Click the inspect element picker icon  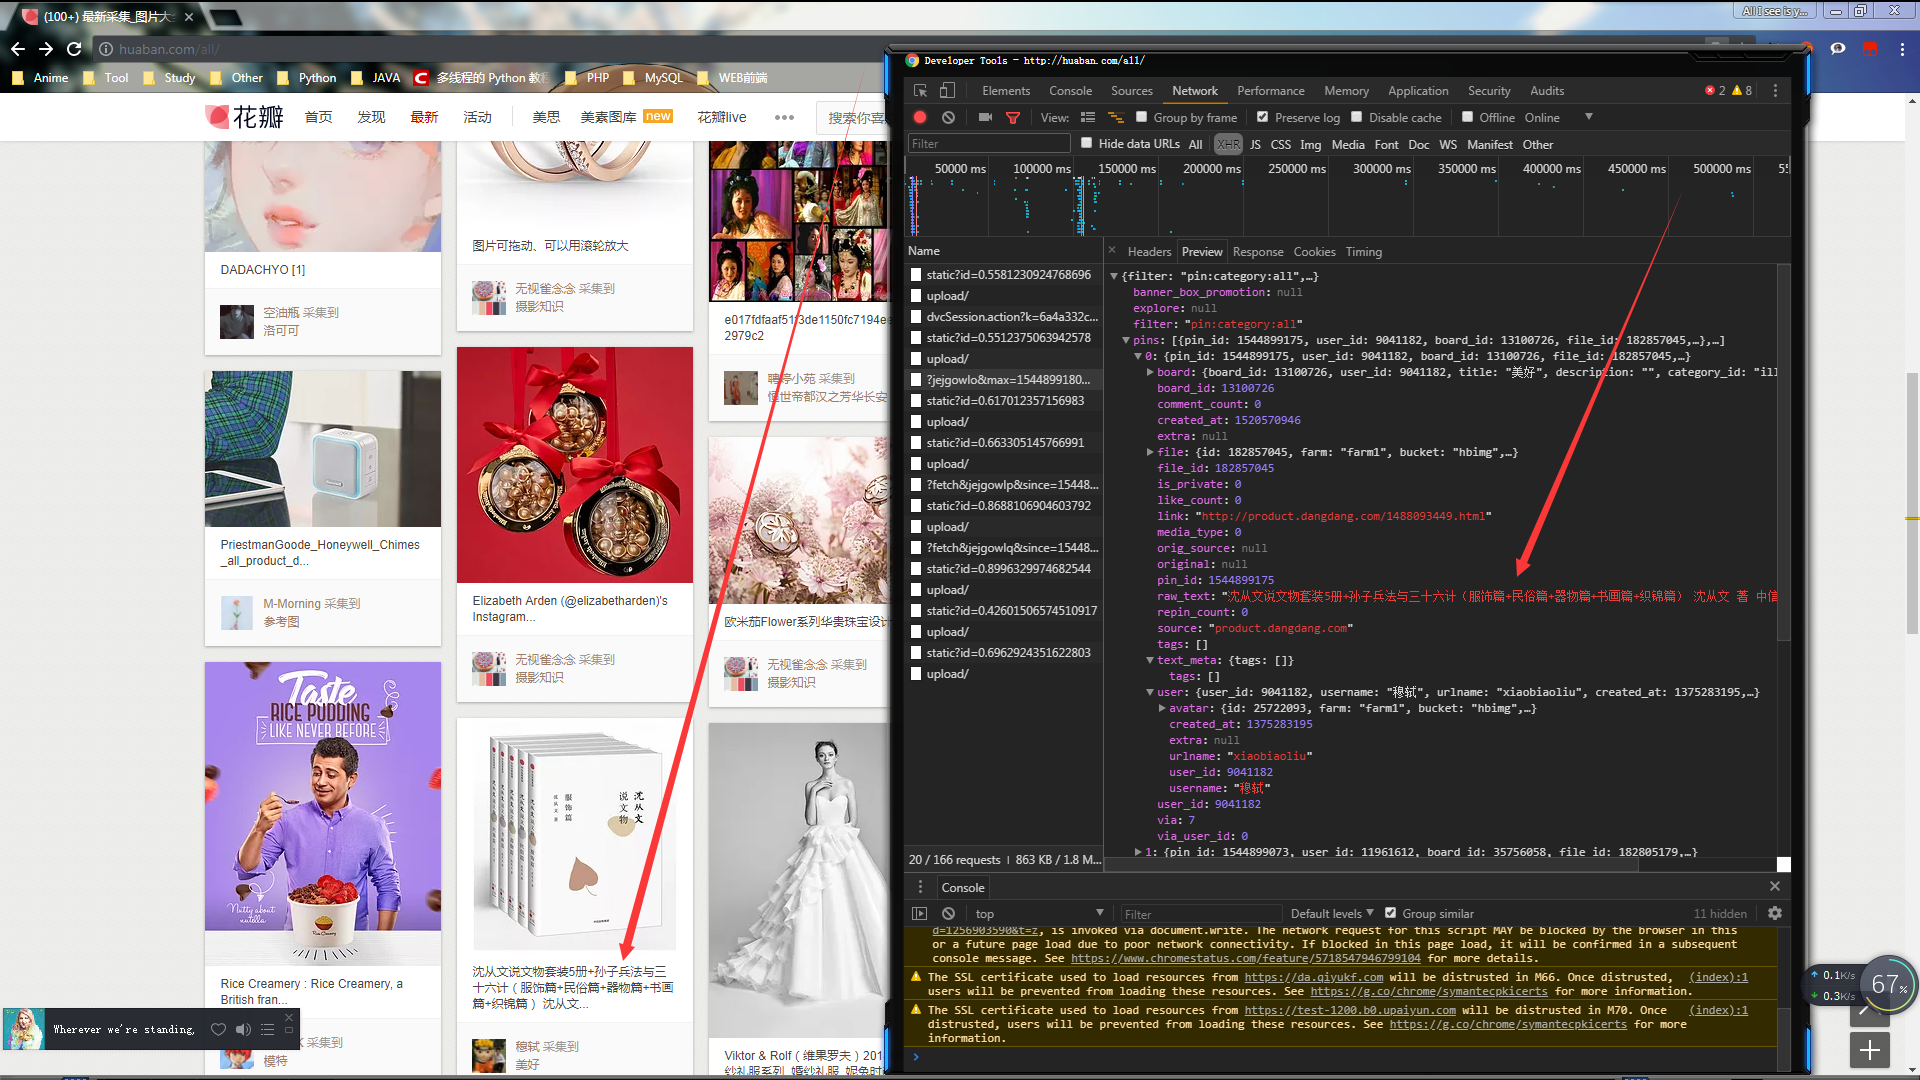pyautogui.click(x=920, y=91)
